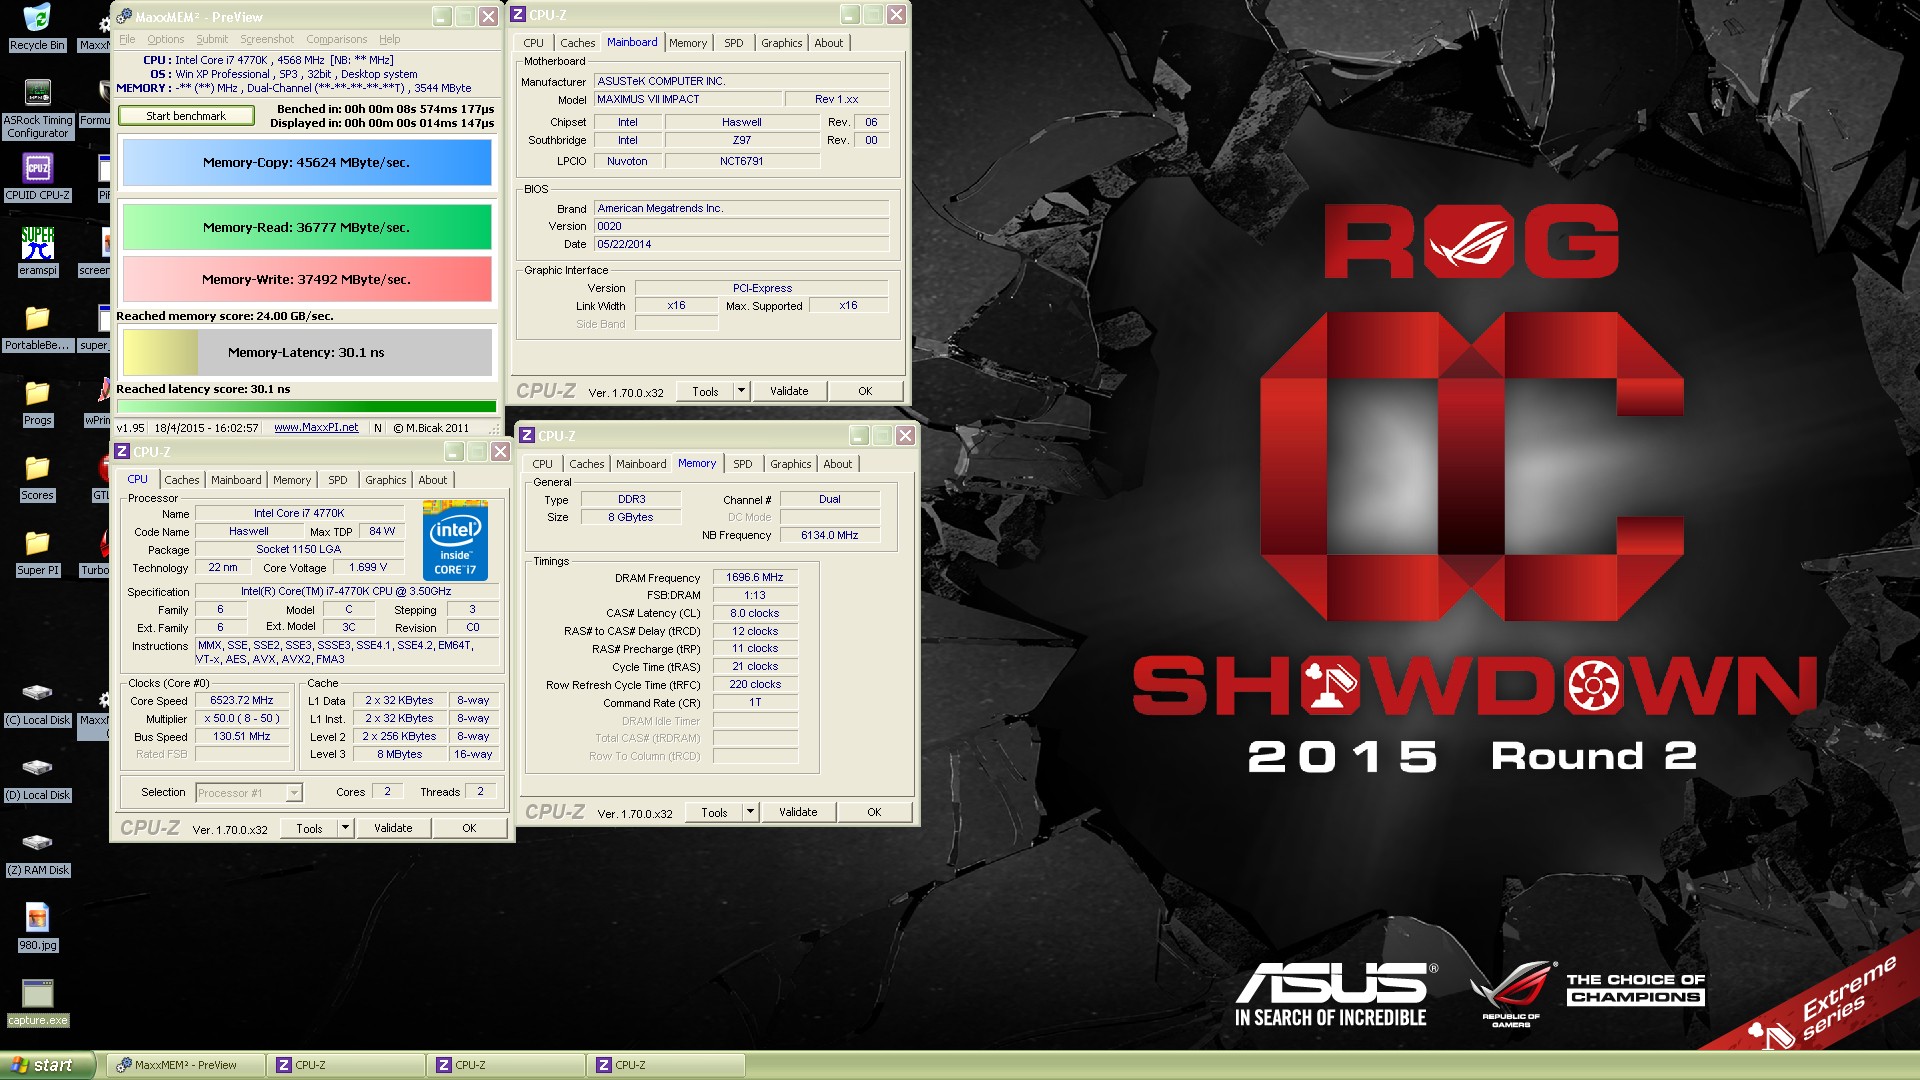Click OK in Mainboard CPU-Z window
This screenshot has height=1080, width=1920.
point(865,391)
